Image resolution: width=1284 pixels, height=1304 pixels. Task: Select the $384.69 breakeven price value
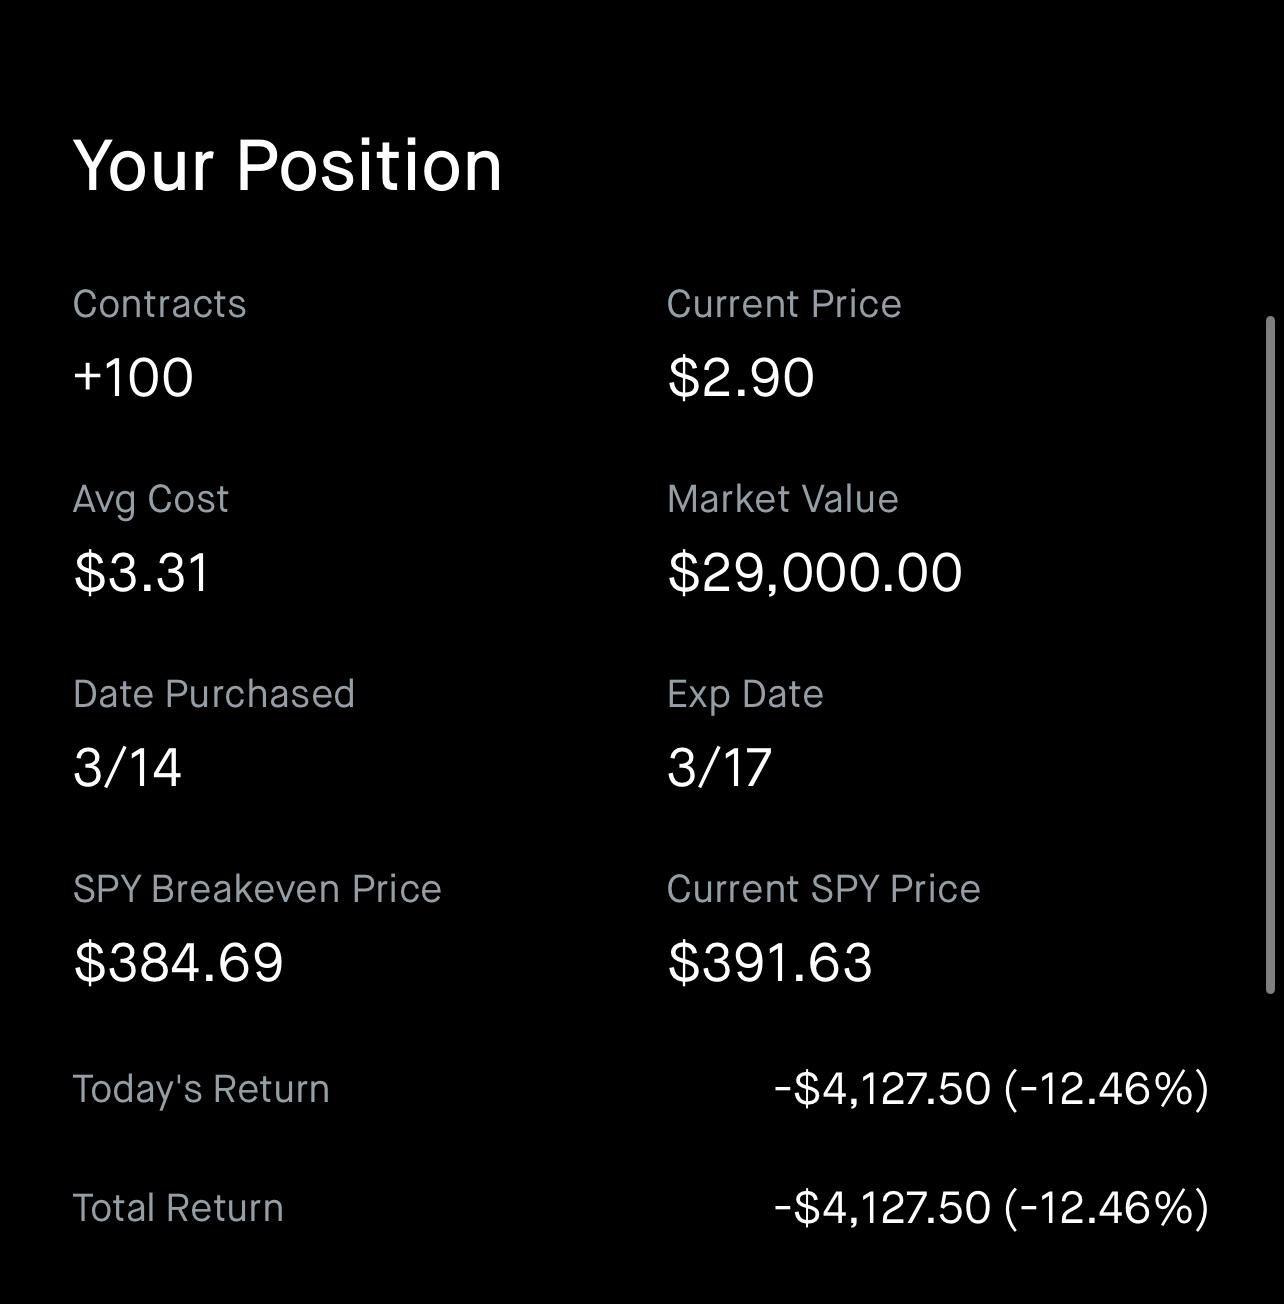tap(179, 963)
